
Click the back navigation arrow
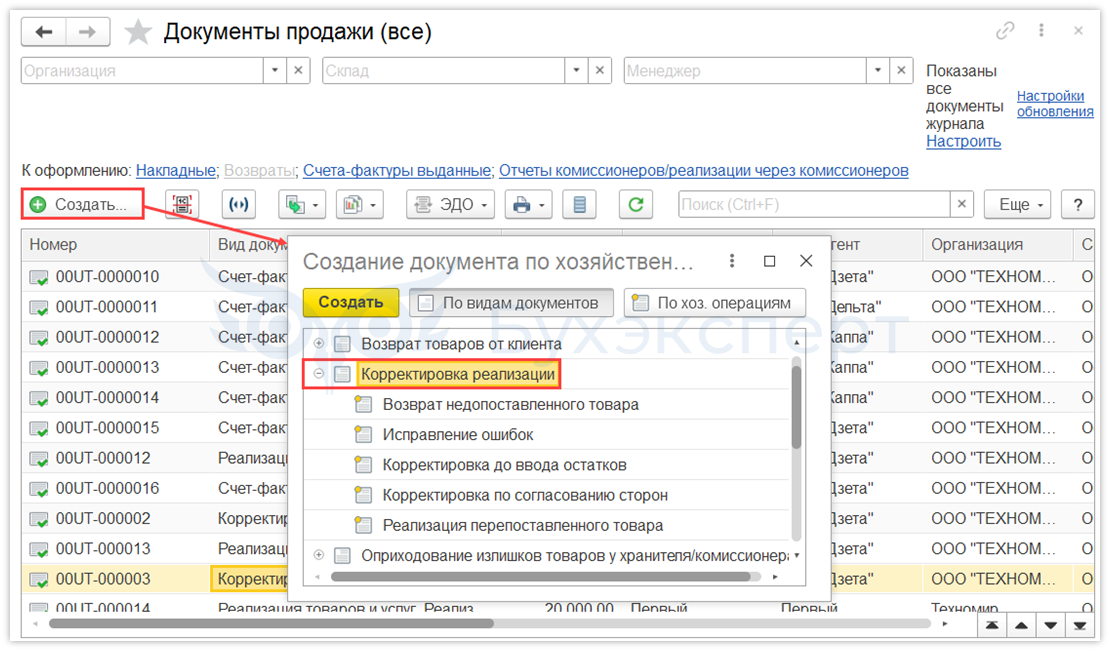[44, 32]
